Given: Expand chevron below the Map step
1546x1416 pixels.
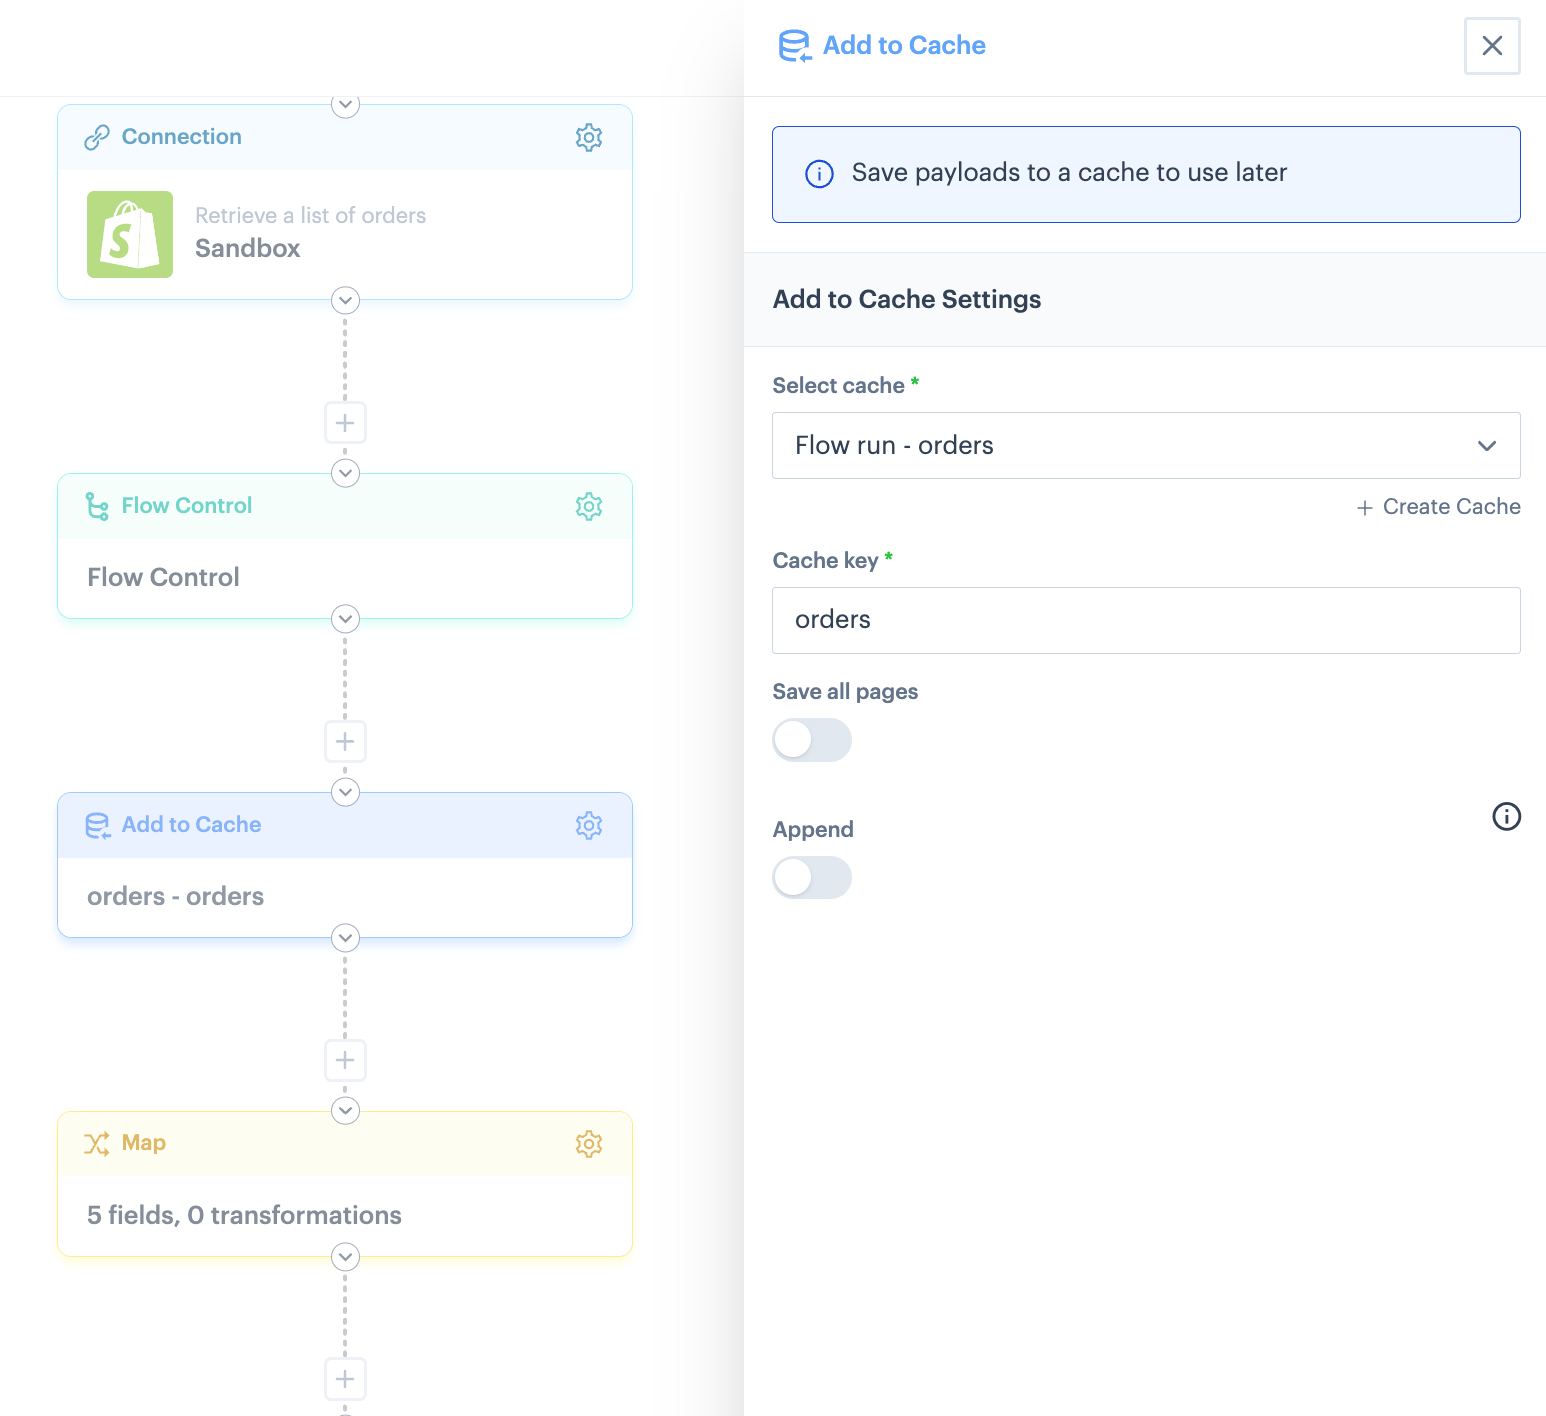Looking at the screenshot, I should point(345,1256).
